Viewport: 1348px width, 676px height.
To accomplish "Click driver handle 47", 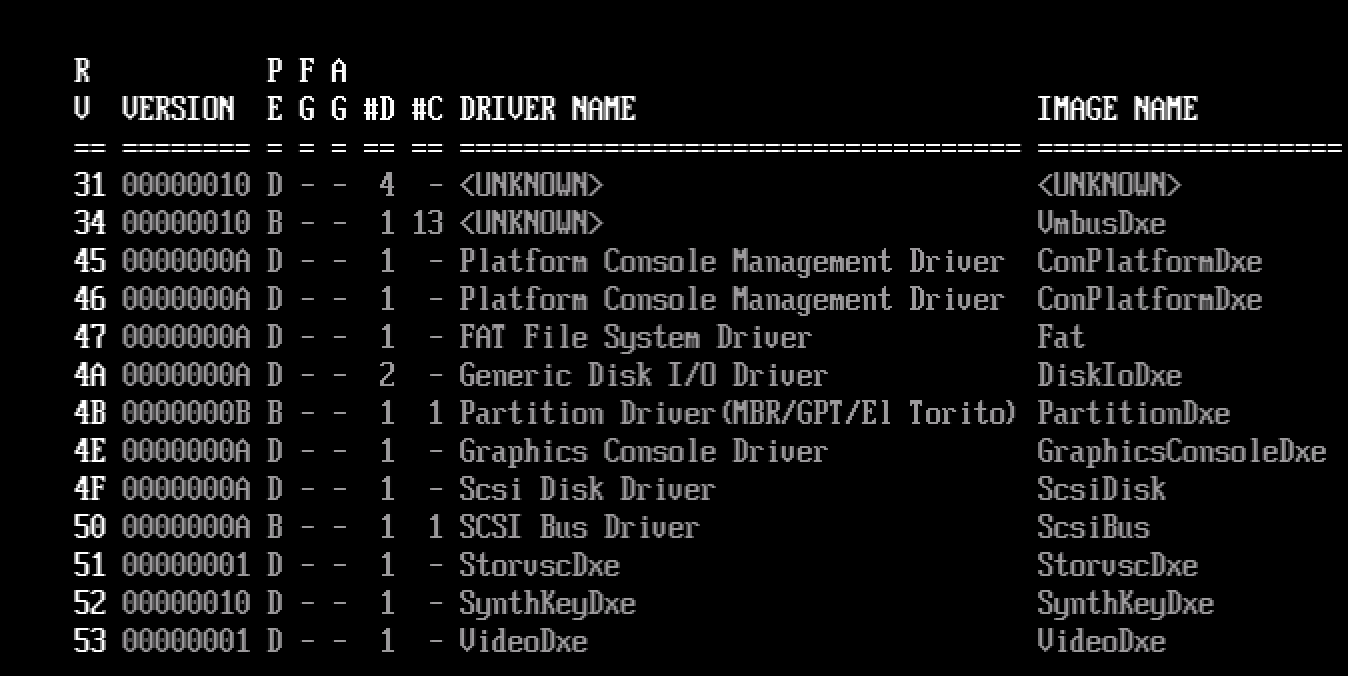I will coord(89,337).
